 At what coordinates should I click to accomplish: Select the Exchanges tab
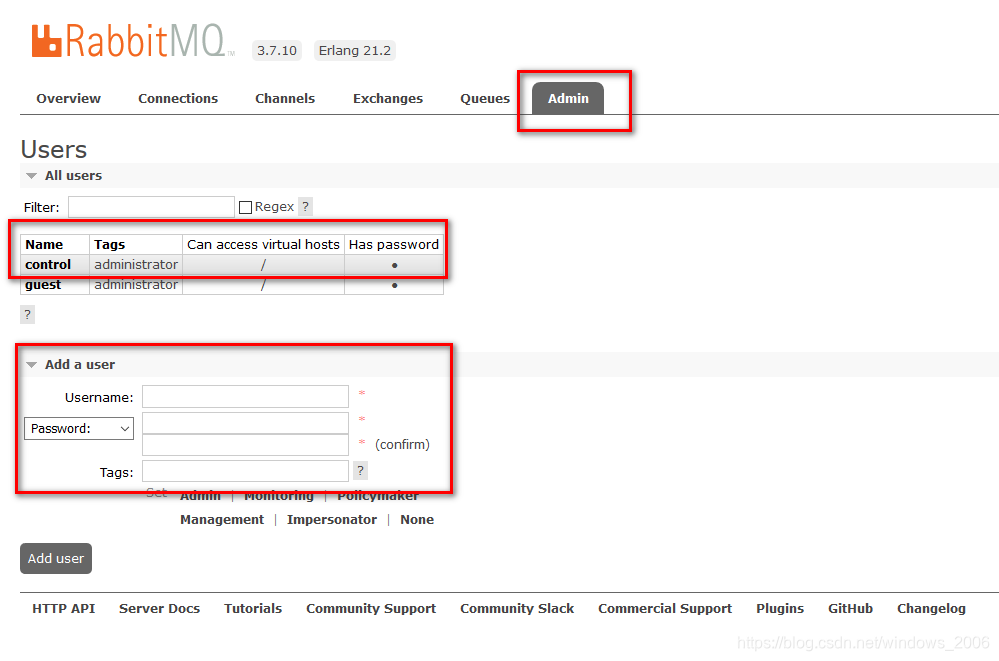tap(388, 98)
